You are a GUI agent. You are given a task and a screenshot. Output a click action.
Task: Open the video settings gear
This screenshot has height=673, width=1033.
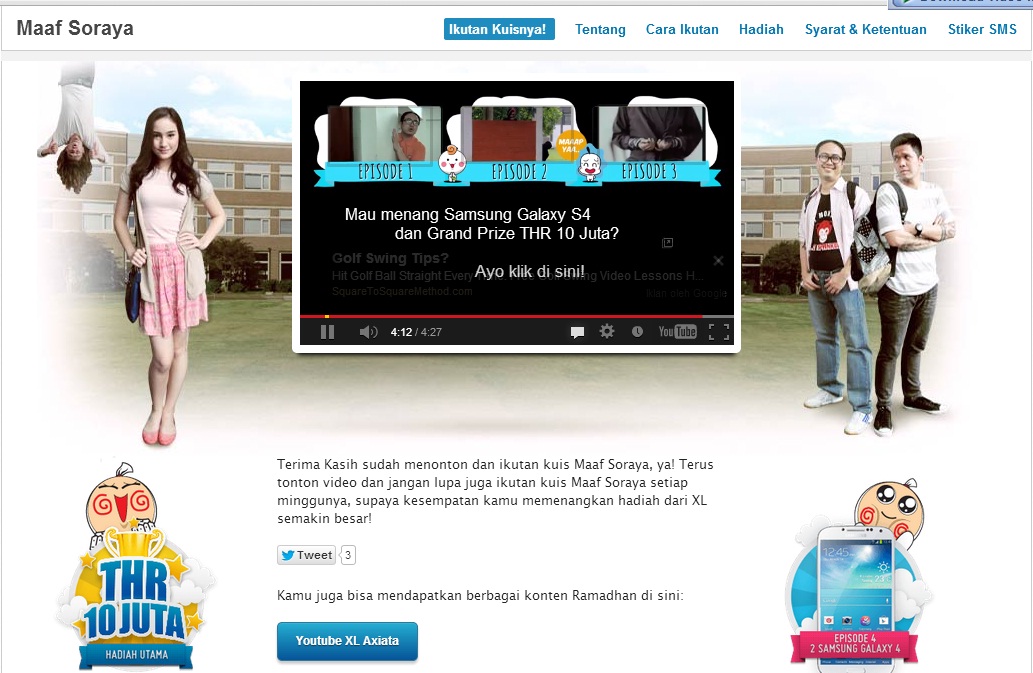607,330
